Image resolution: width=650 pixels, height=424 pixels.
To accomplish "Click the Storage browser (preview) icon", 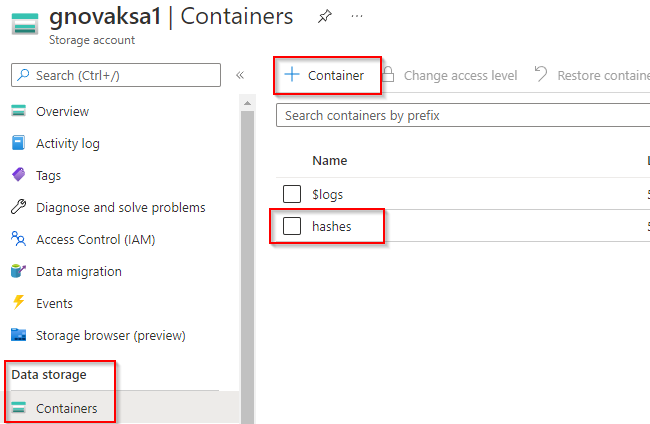I will click(x=18, y=335).
